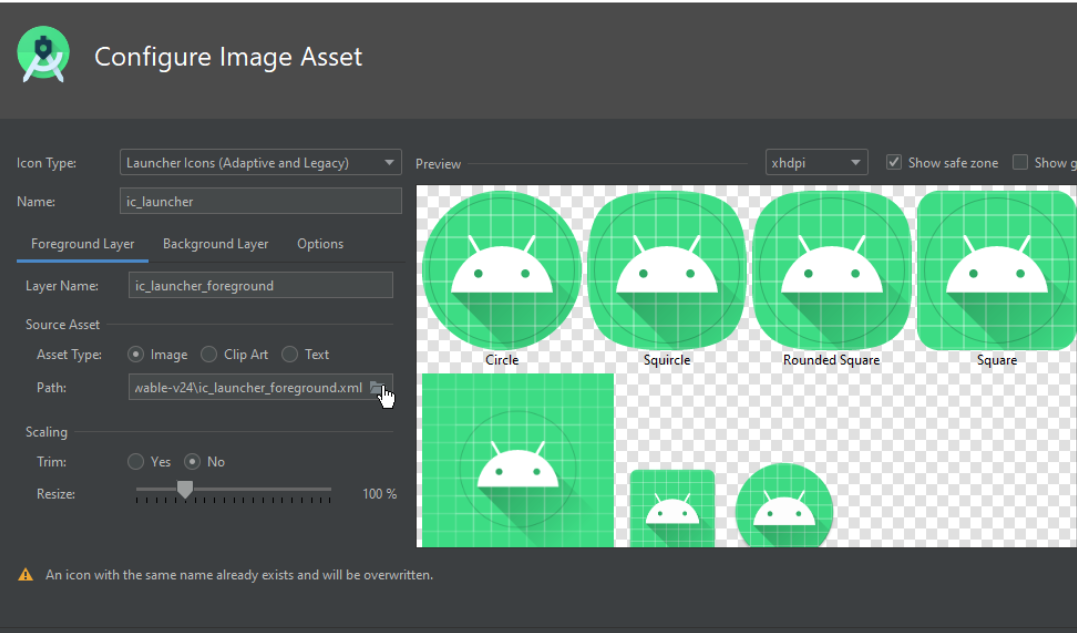Open the Icon Type dropdown
The image size is (1077, 633).
click(x=260, y=163)
